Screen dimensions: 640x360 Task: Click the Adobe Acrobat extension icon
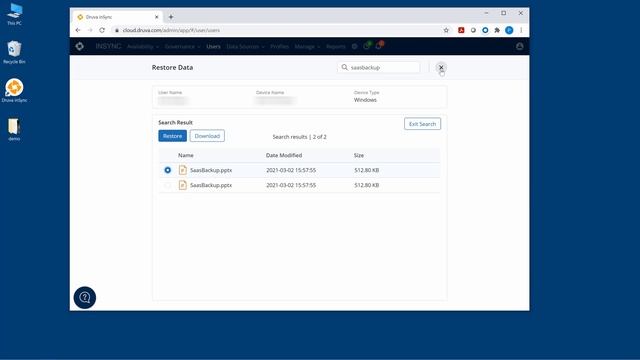[x=461, y=30]
